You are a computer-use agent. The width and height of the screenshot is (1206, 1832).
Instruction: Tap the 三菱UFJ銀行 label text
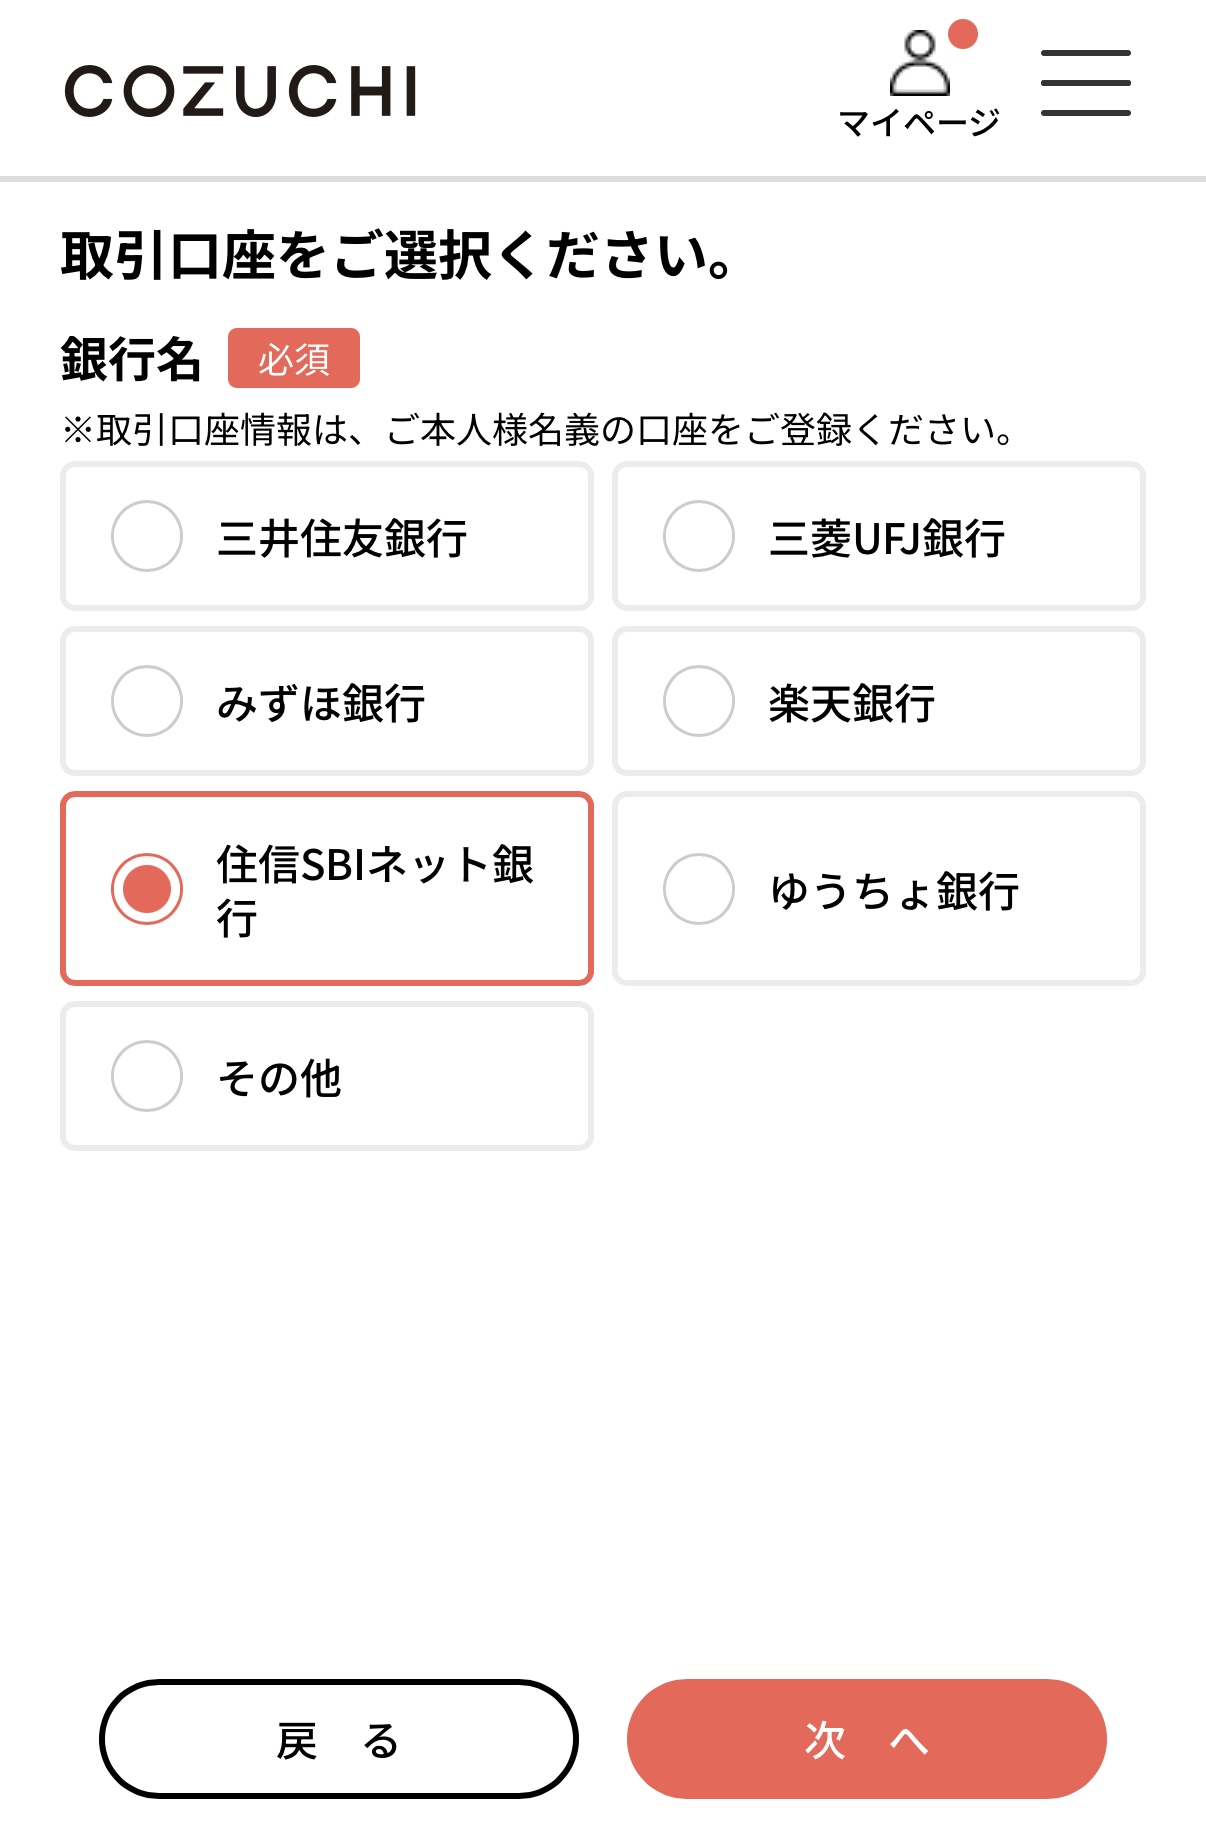point(887,538)
